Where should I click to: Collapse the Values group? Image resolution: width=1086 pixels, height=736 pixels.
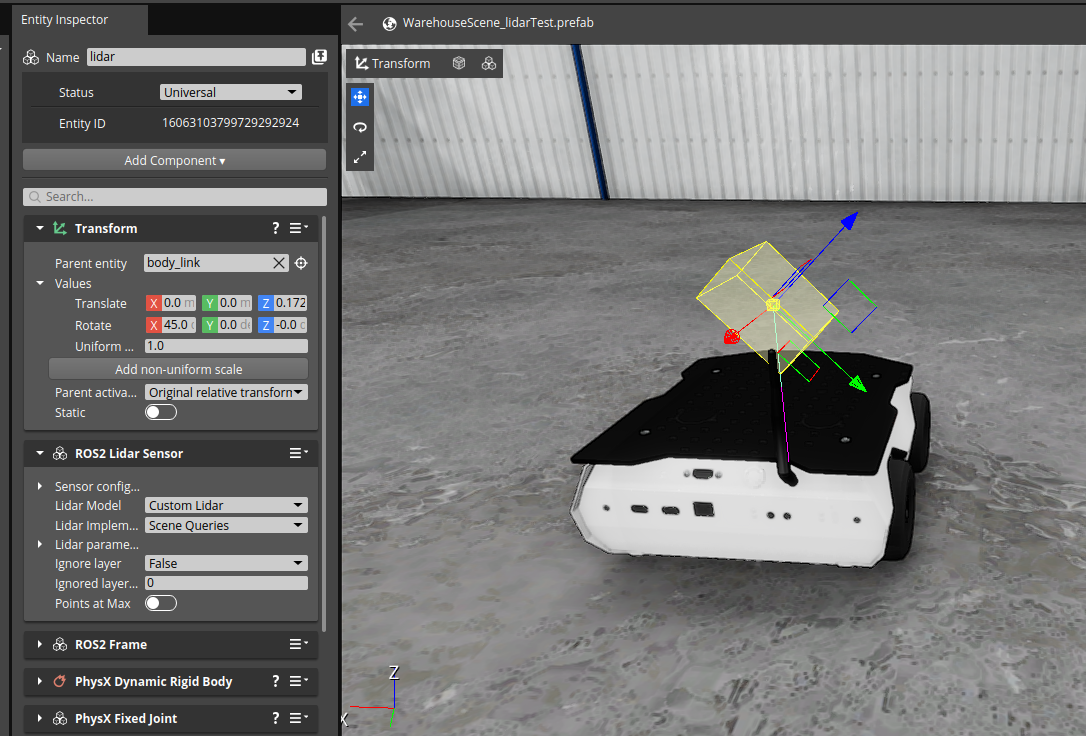click(x=39, y=283)
